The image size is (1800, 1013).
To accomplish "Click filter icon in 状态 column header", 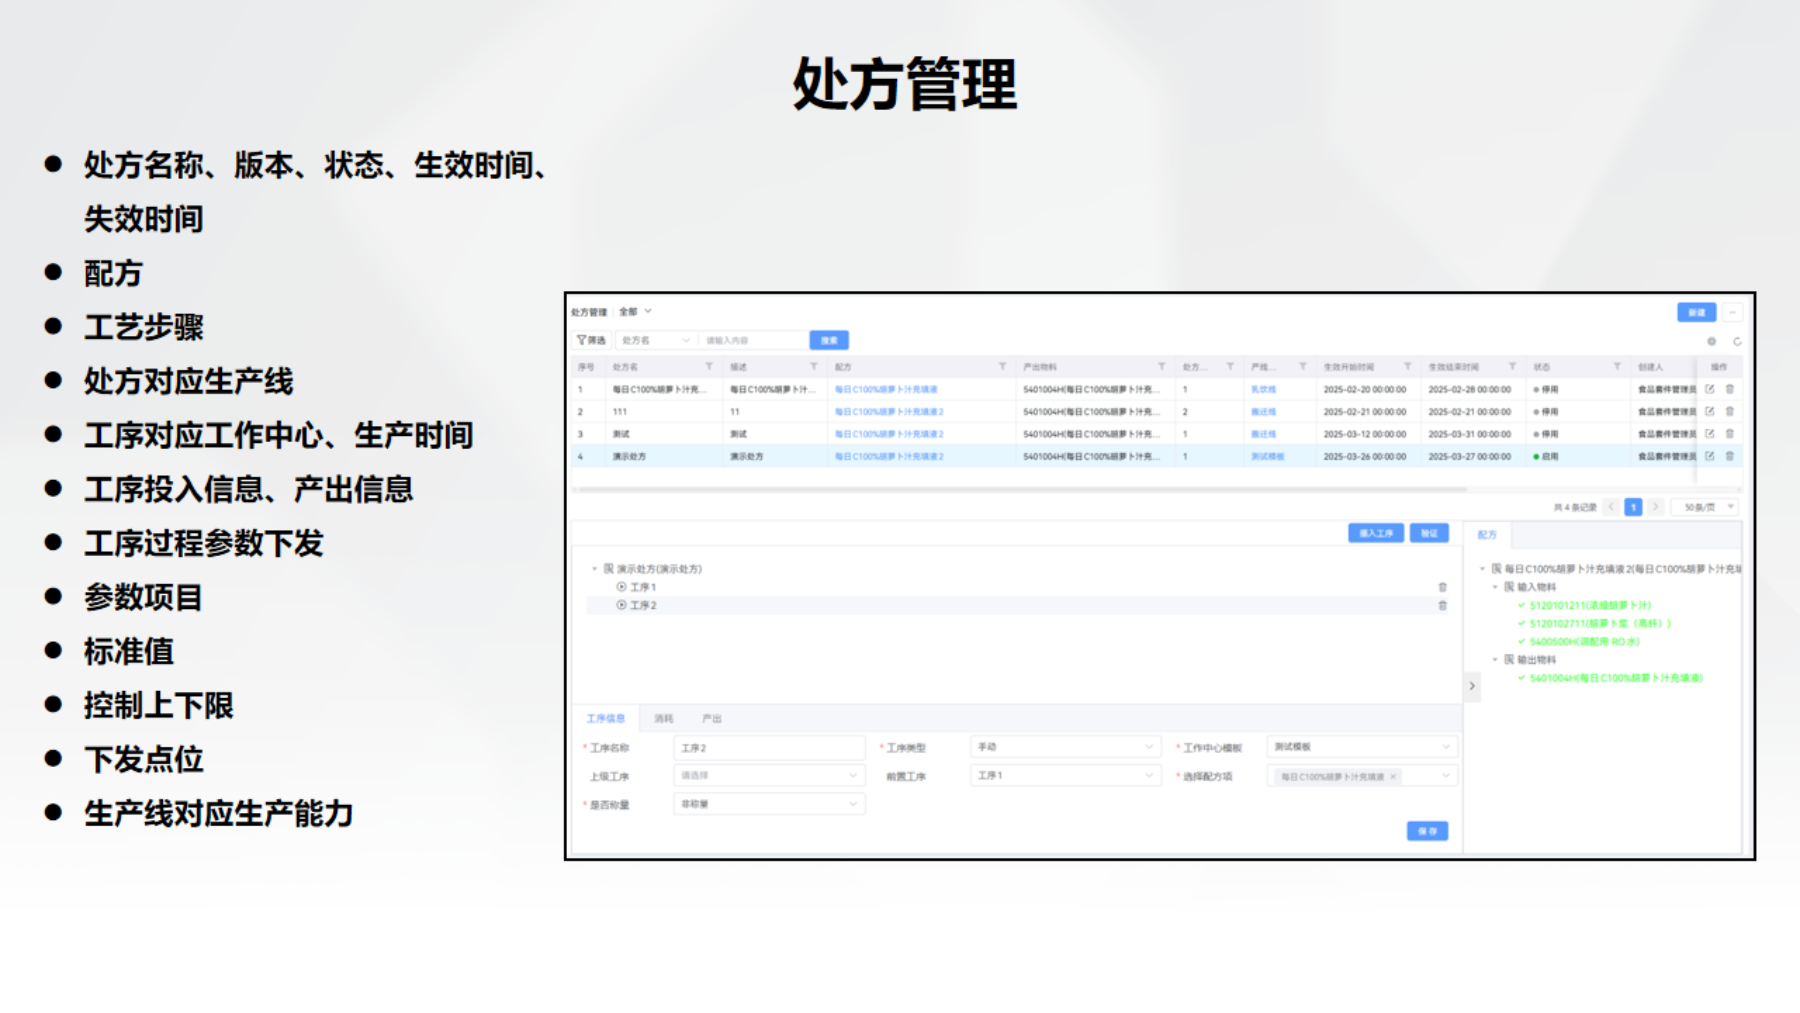I will (1617, 367).
